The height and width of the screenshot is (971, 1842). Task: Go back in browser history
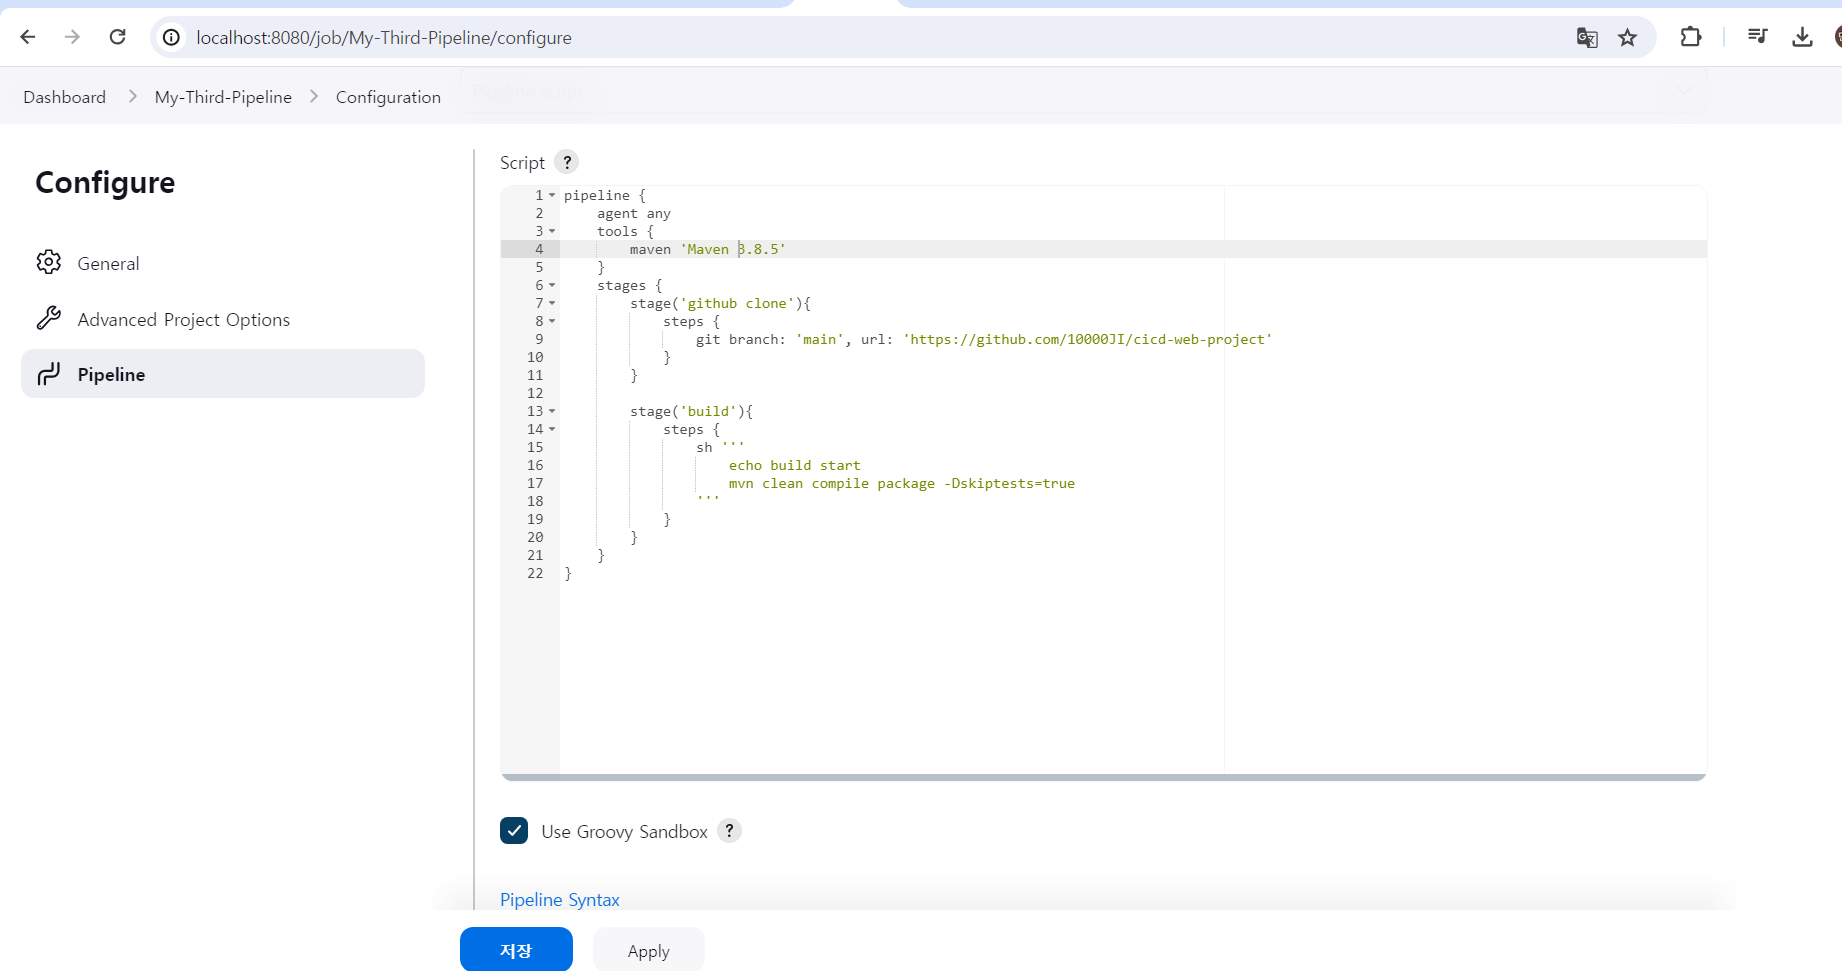coord(28,37)
